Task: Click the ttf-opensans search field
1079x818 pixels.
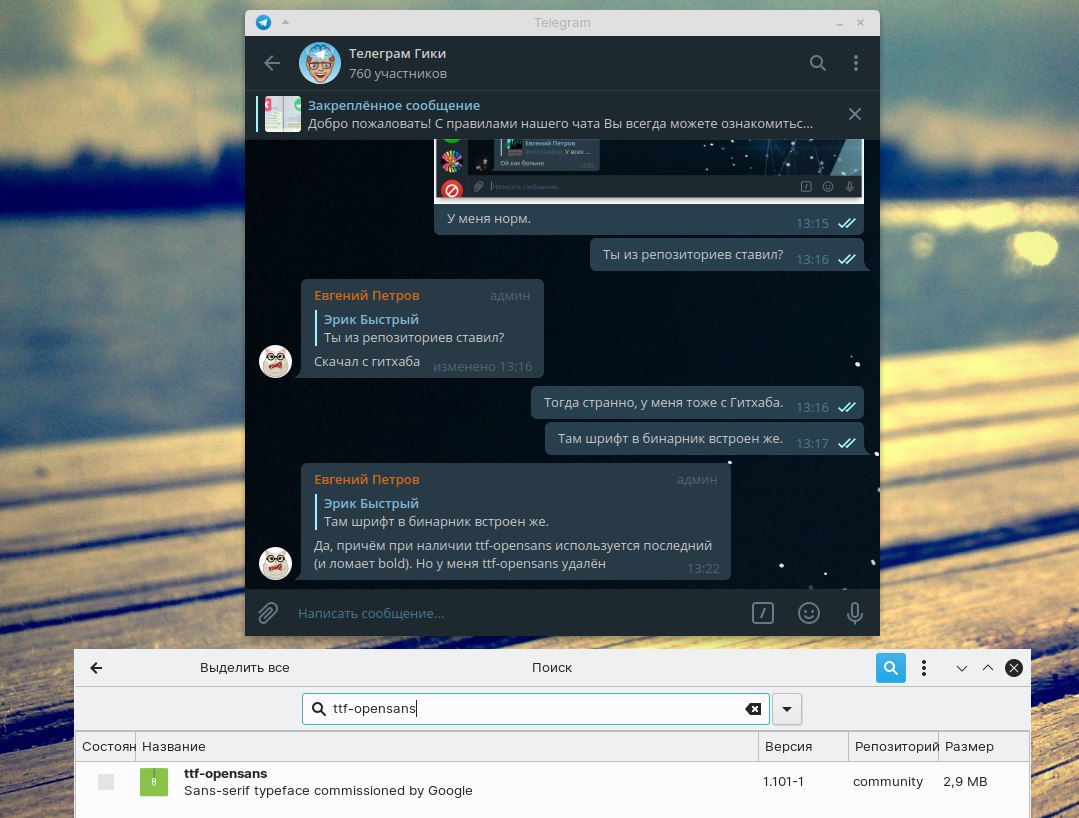Action: point(535,709)
